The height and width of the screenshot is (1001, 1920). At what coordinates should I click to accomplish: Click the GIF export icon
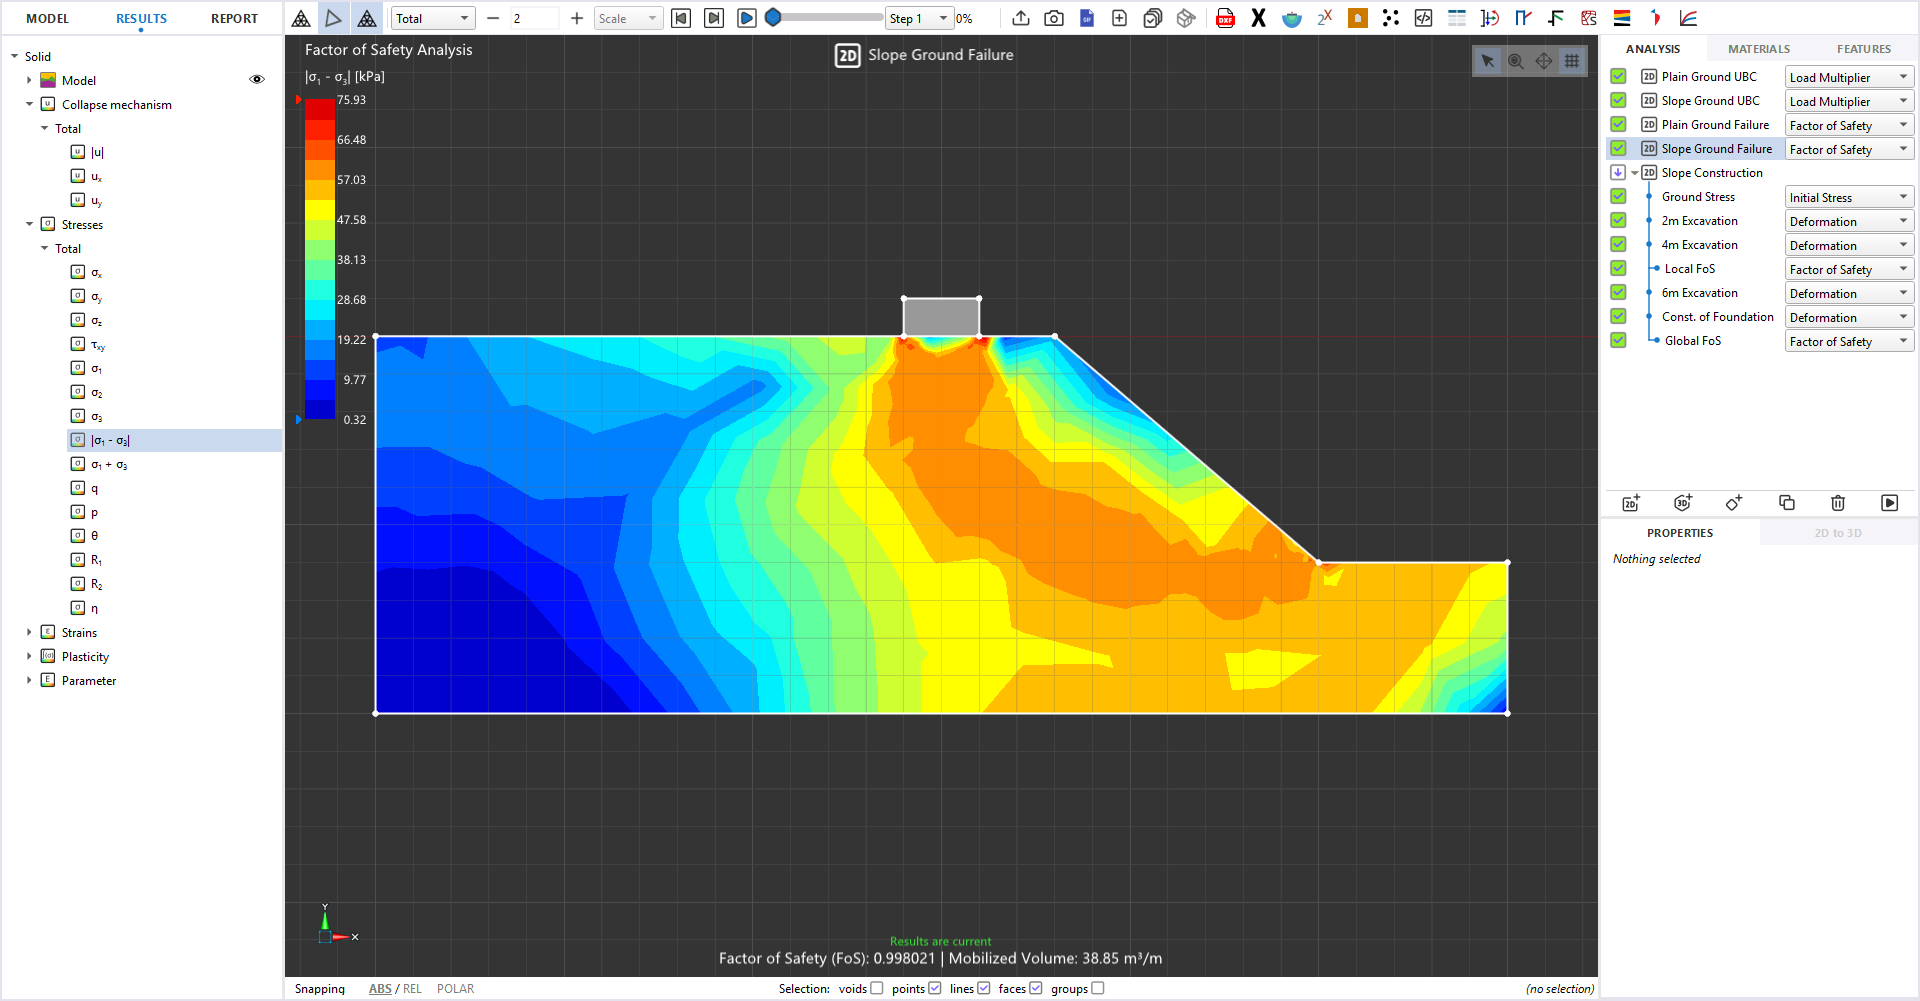click(x=1087, y=18)
